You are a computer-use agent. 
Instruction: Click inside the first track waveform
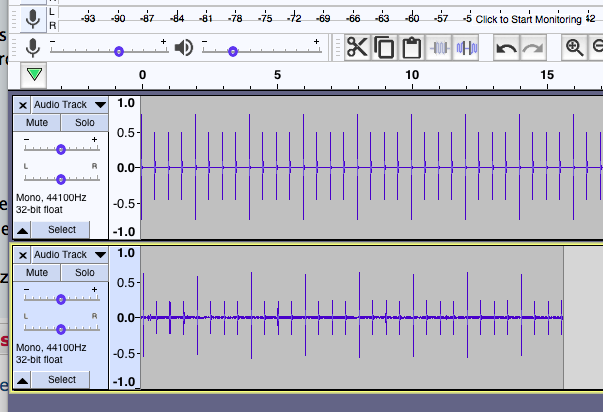(x=371, y=167)
